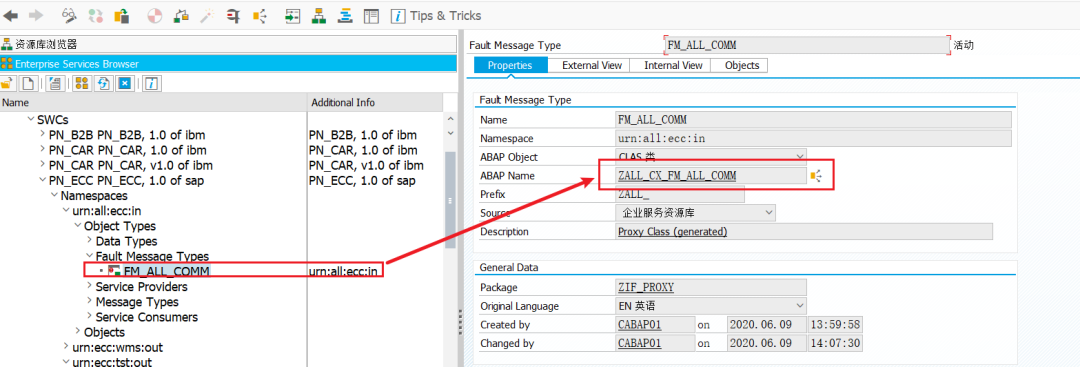Collapse the urn:all:ecc:in namespace
The height and width of the screenshot is (367, 1080).
pyautogui.click(x=65, y=211)
